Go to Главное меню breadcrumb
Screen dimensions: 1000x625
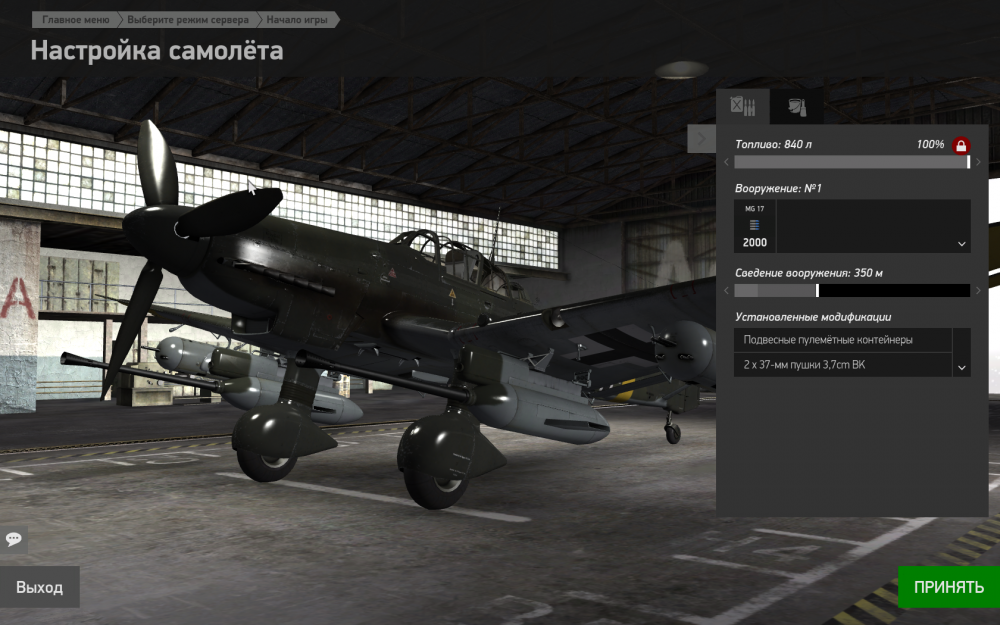point(76,19)
